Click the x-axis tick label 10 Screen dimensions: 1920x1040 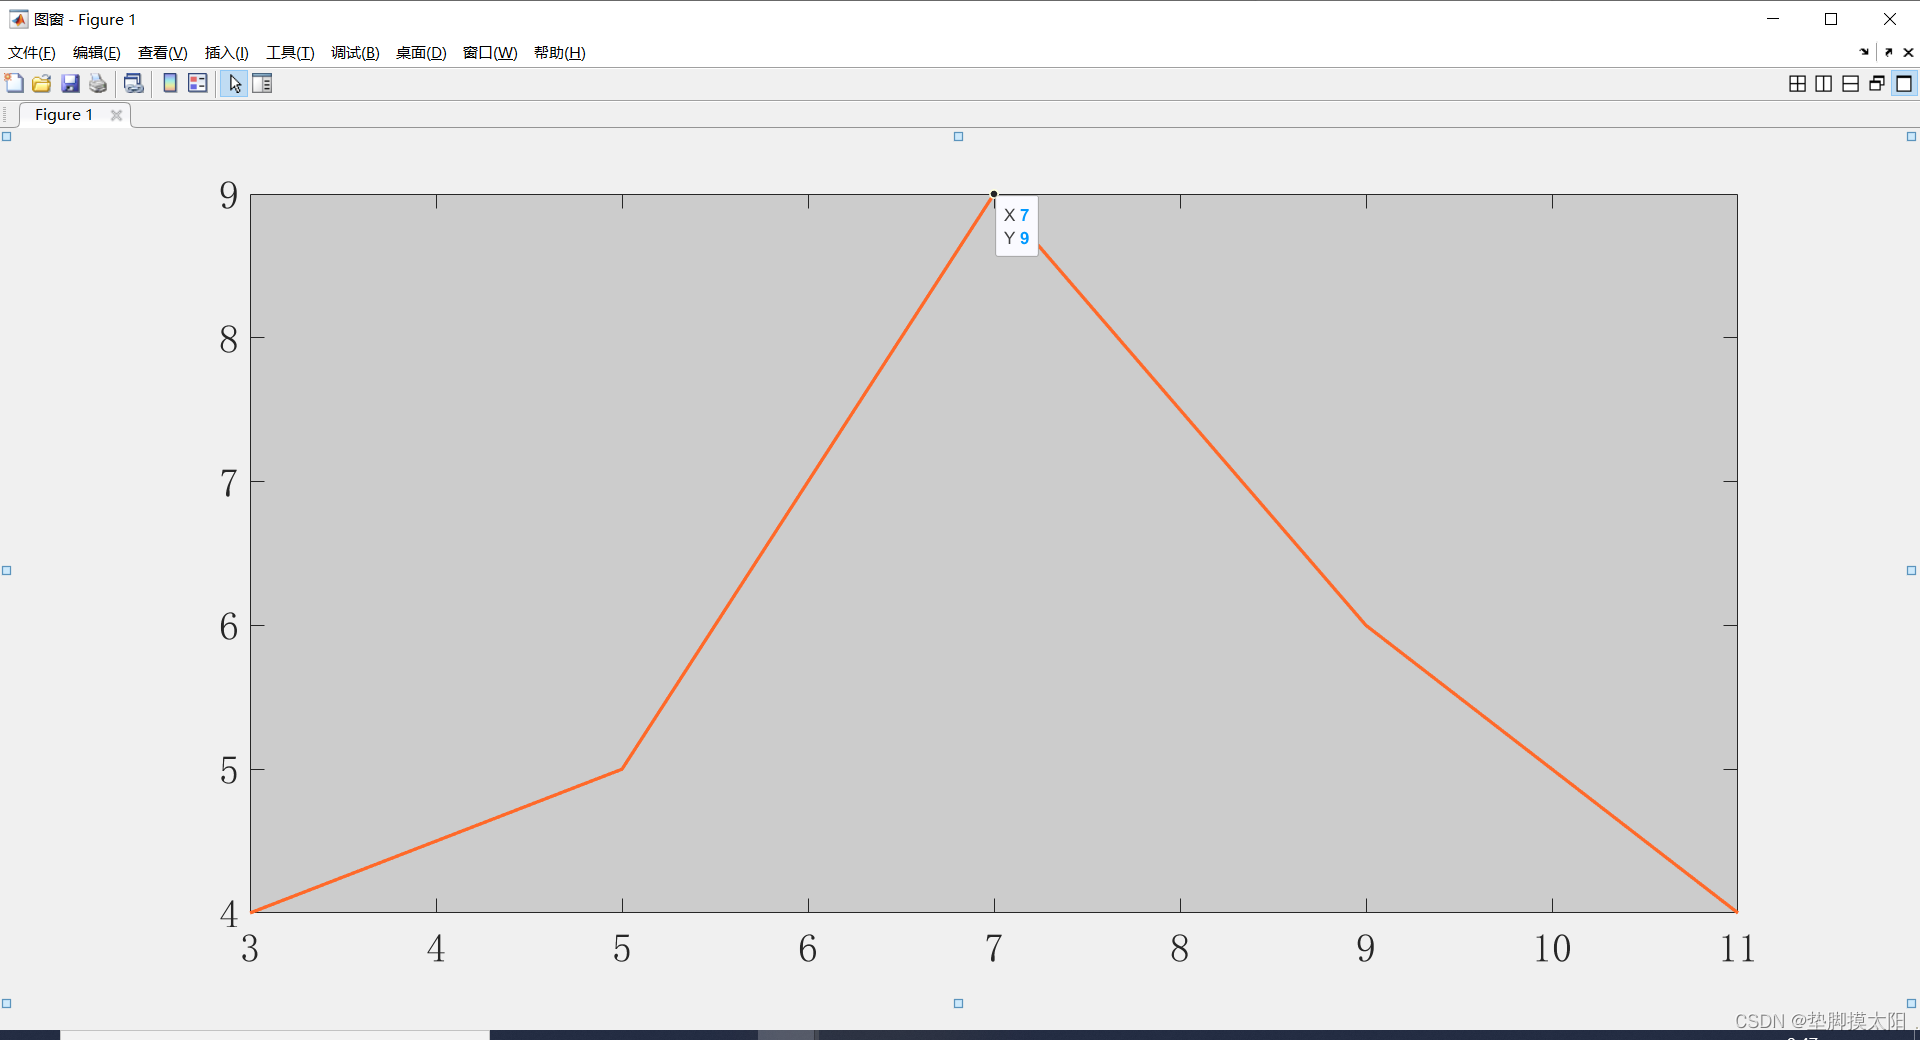(1552, 948)
